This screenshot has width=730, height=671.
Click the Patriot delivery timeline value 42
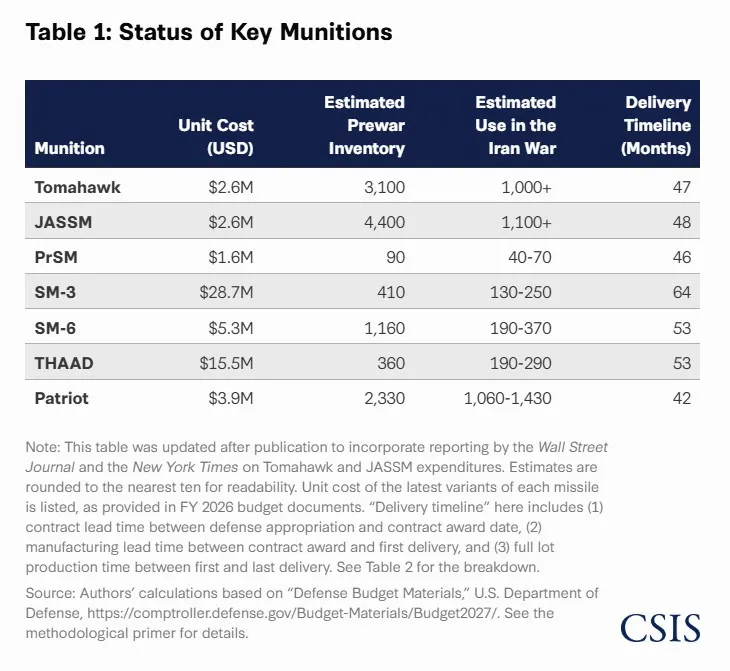(682, 398)
